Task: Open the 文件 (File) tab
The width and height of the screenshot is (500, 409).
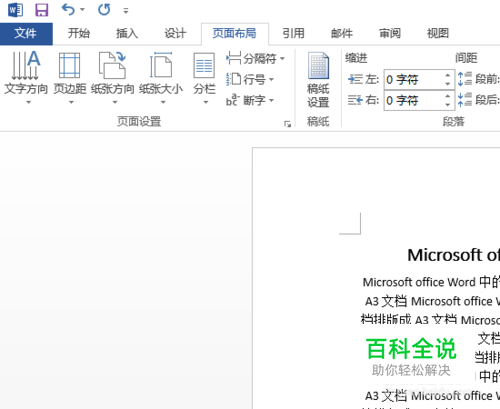Action: pyautogui.click(x=26, y=33)
